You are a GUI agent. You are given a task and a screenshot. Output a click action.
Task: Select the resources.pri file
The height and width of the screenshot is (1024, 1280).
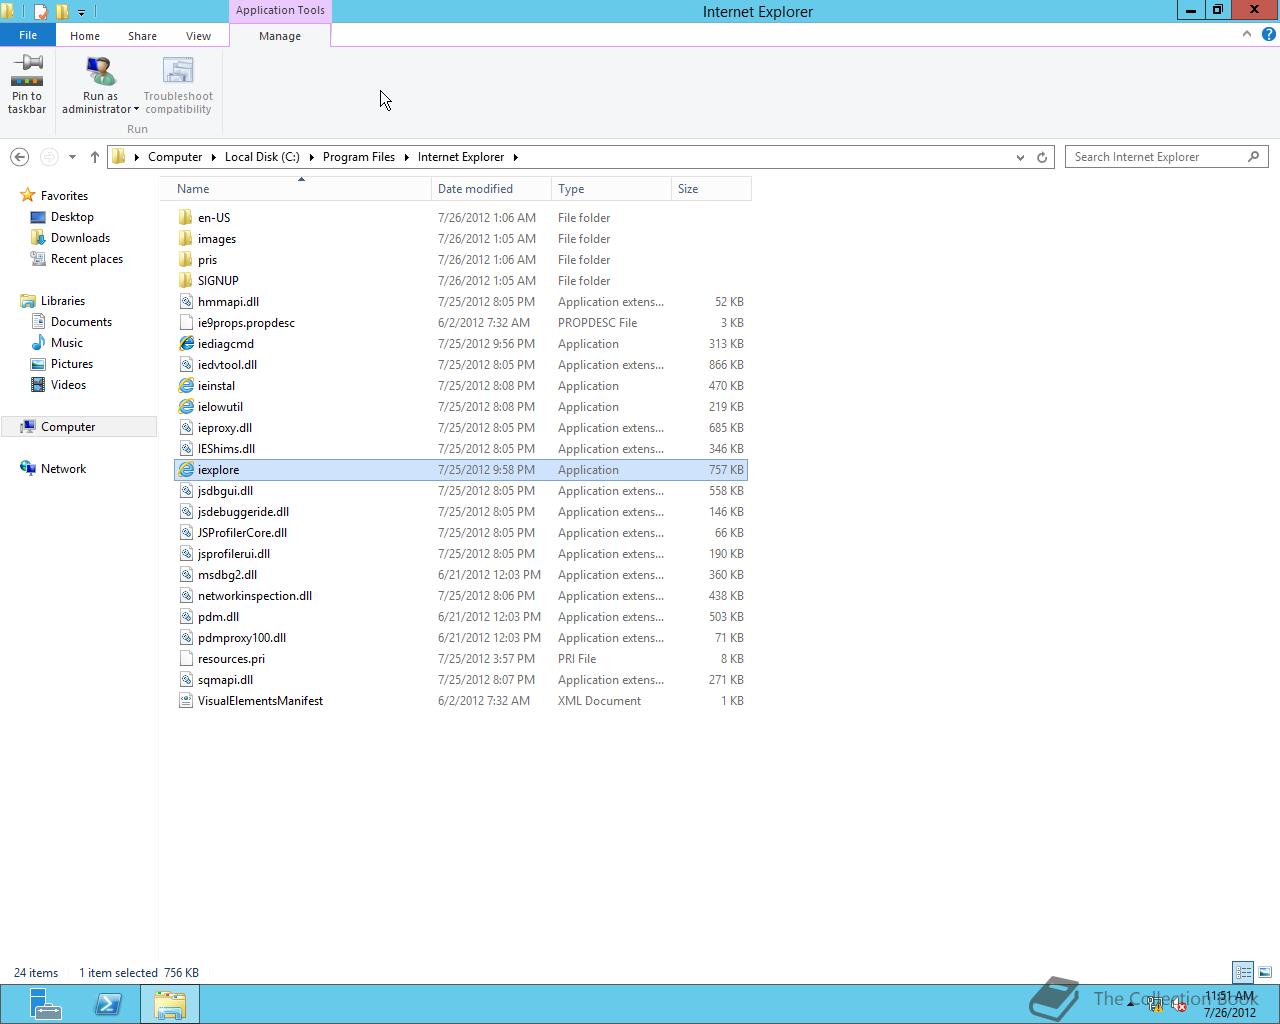461,659
